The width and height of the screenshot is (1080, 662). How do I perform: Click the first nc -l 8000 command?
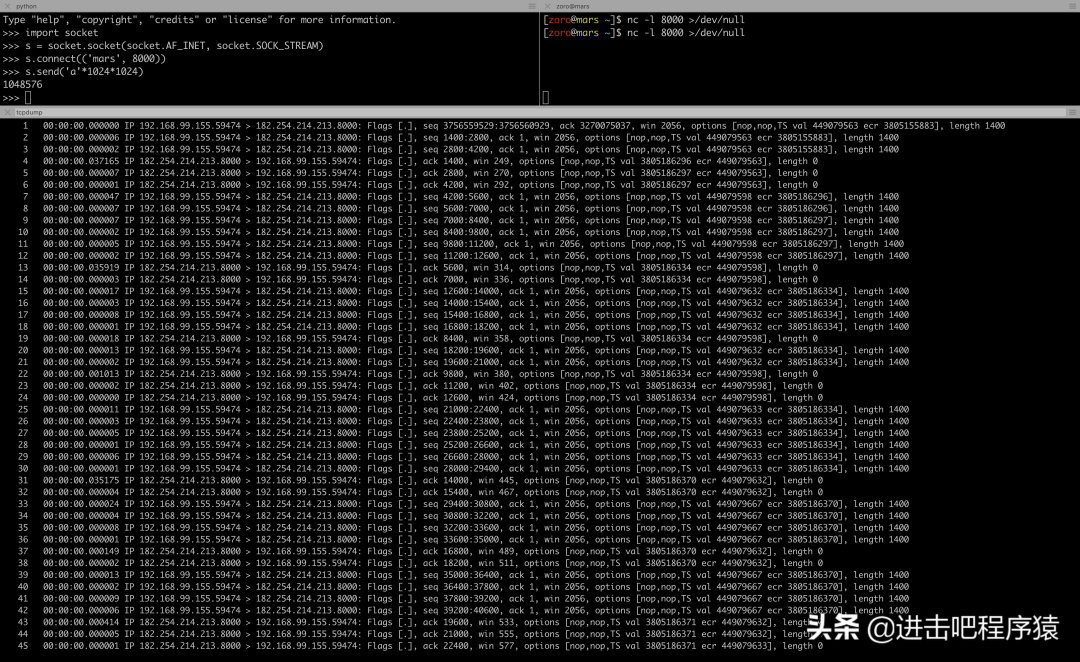coord(685,20)
